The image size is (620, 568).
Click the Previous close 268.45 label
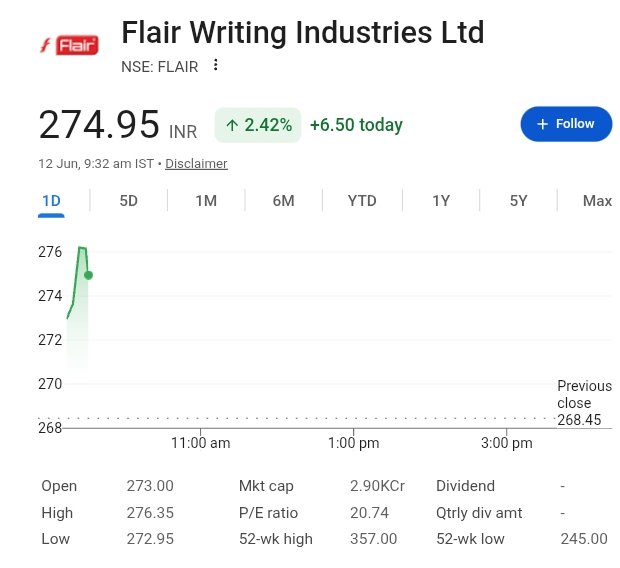click(x=584, y=403)
